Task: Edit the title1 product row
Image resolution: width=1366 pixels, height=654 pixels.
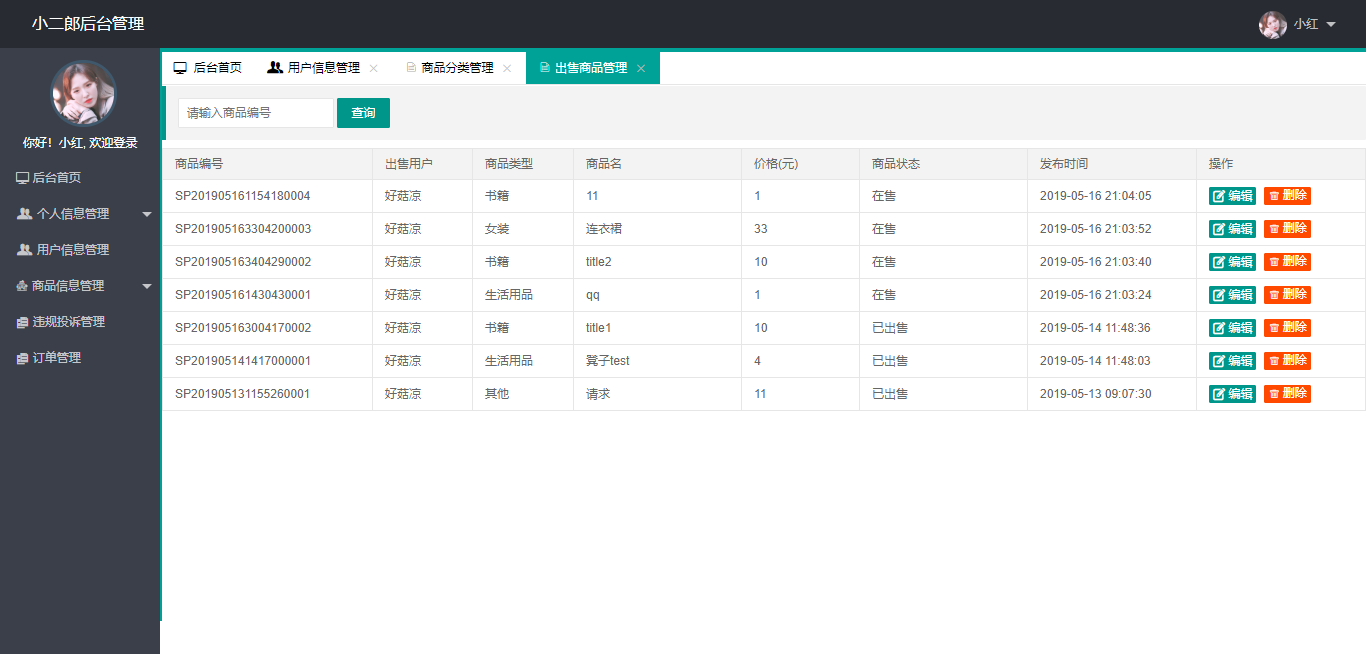Action: [1232, 328]
